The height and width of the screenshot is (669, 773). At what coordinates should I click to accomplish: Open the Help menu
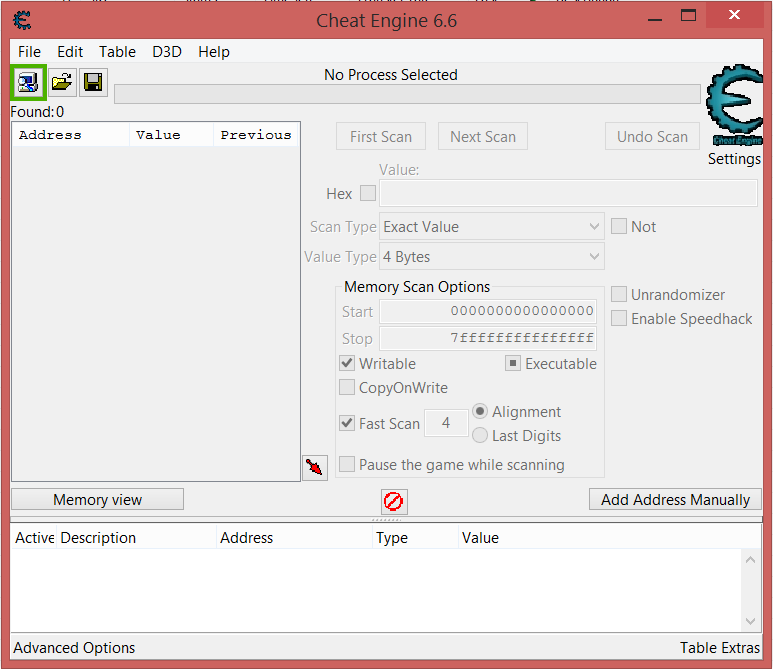coord(214,52)
